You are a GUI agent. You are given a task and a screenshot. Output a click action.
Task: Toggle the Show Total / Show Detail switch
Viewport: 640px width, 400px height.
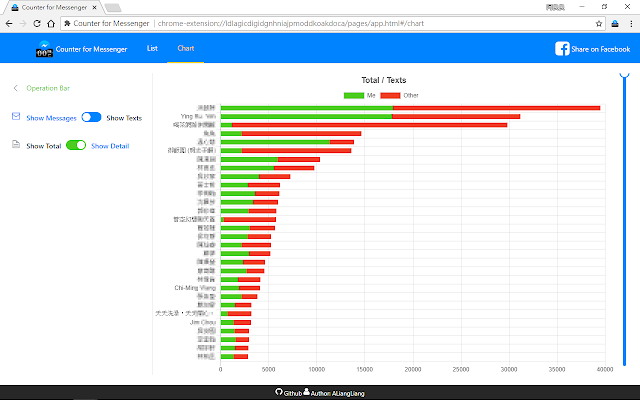tap(76, 145)
